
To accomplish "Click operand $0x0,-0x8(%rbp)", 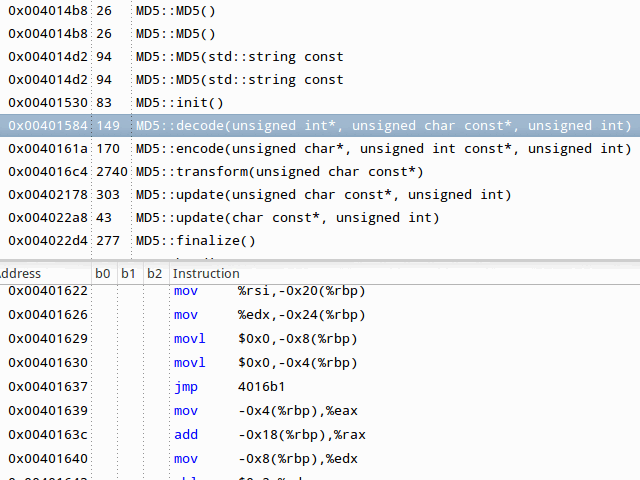I will coord(298,339).
